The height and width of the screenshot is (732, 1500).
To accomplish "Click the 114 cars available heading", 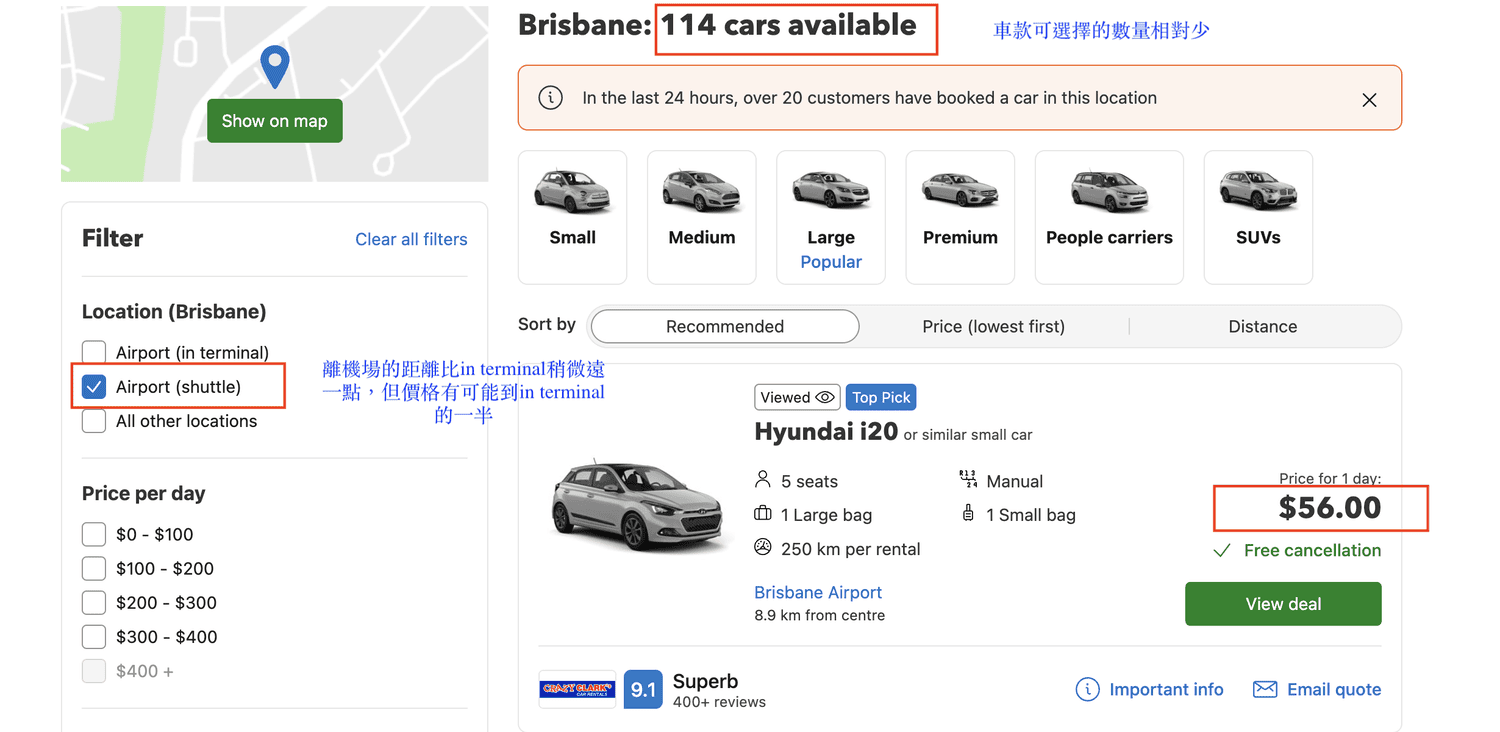I will pos(789,25).
